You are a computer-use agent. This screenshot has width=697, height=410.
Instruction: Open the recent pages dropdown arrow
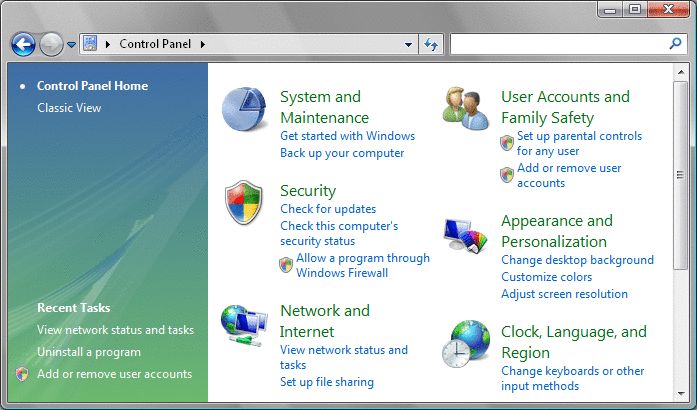(x=71, y=44)
